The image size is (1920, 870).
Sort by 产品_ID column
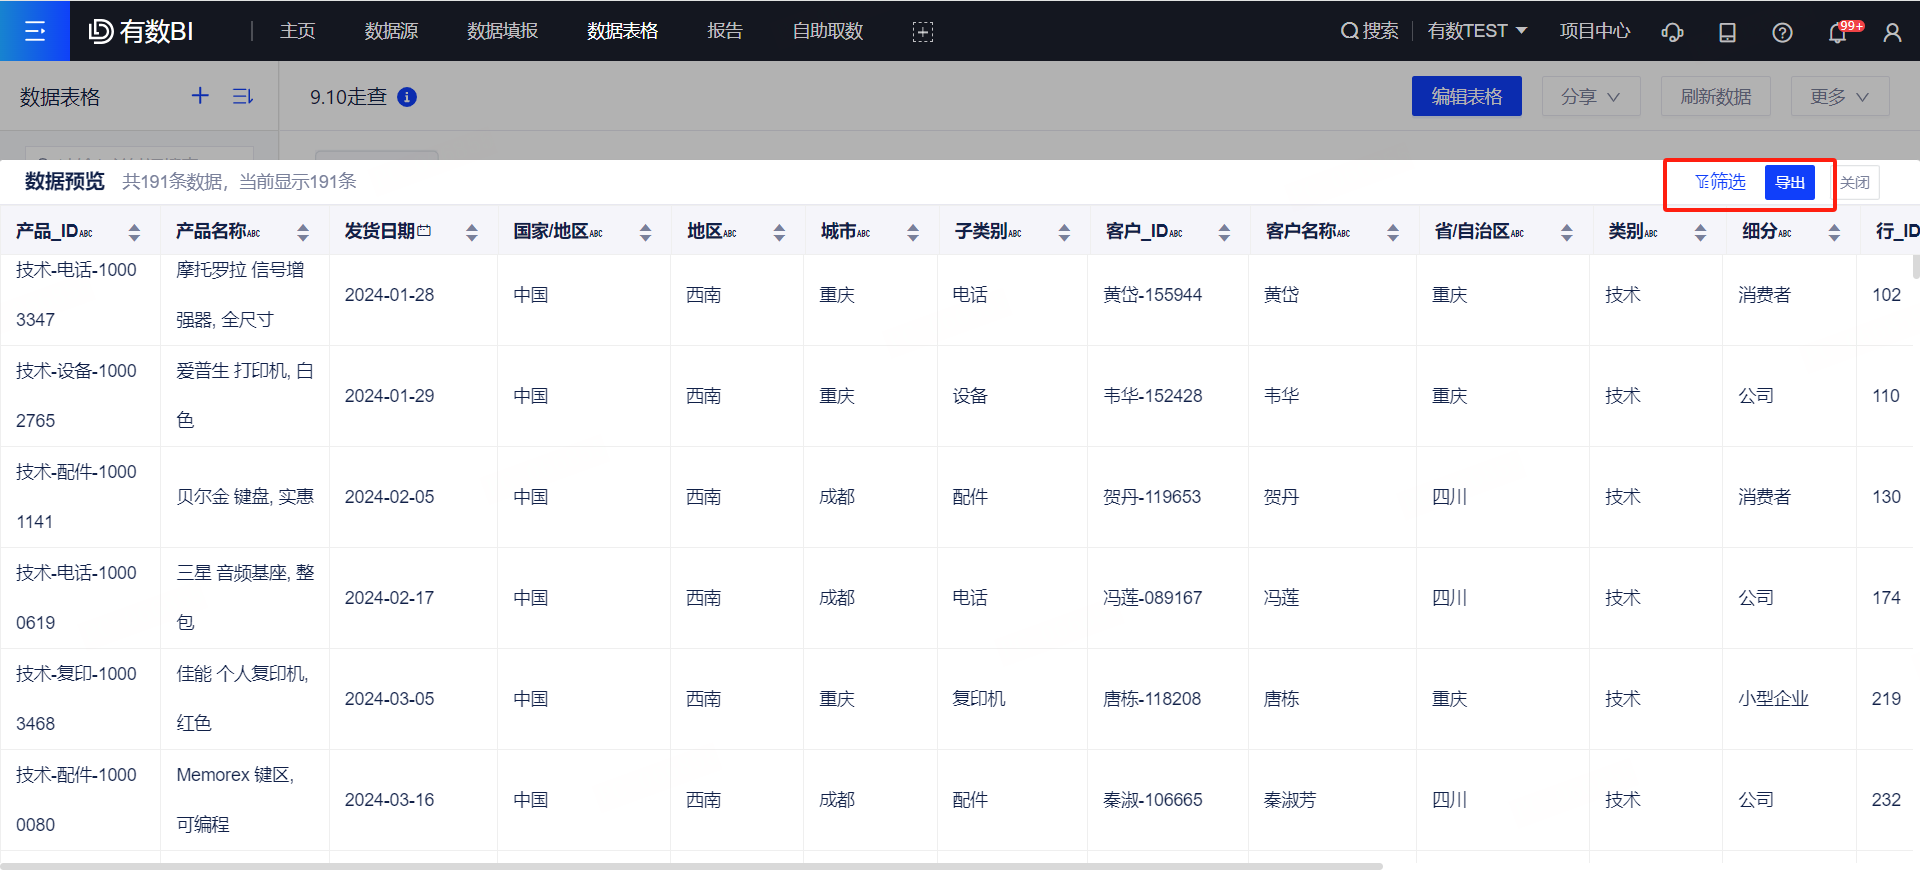point(134,232)
